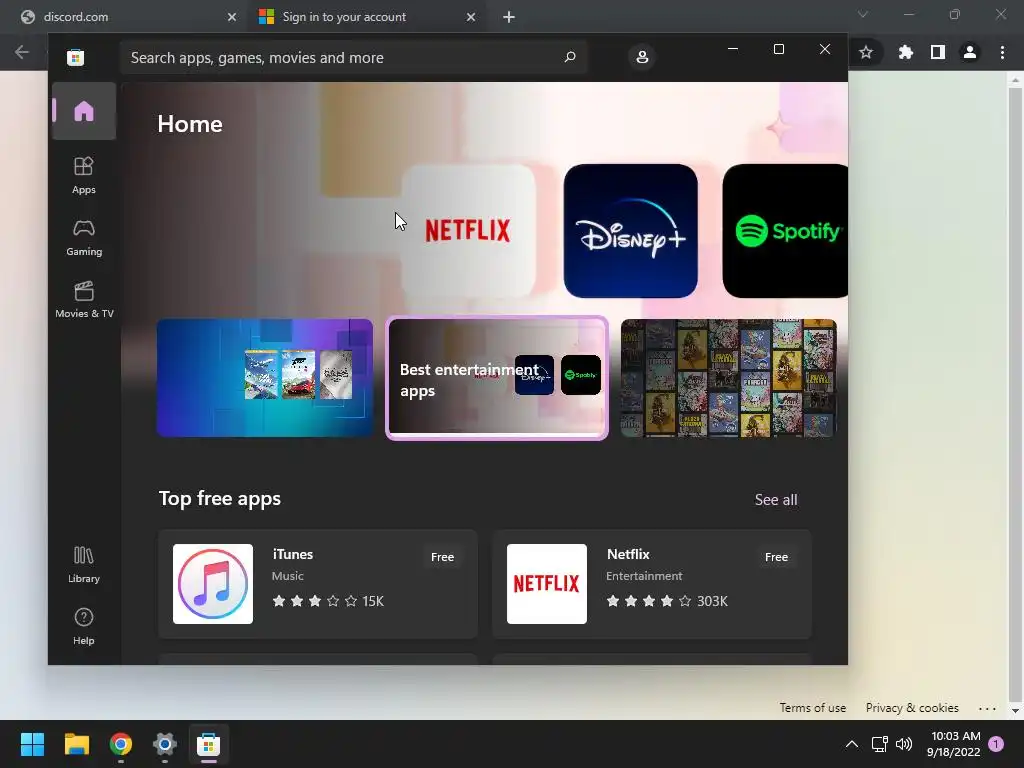The height and width of the screenshot is (768, 1024).
Task: Open volume speaker tray icon
Action: pyautogui.click(x=904, y=744)
